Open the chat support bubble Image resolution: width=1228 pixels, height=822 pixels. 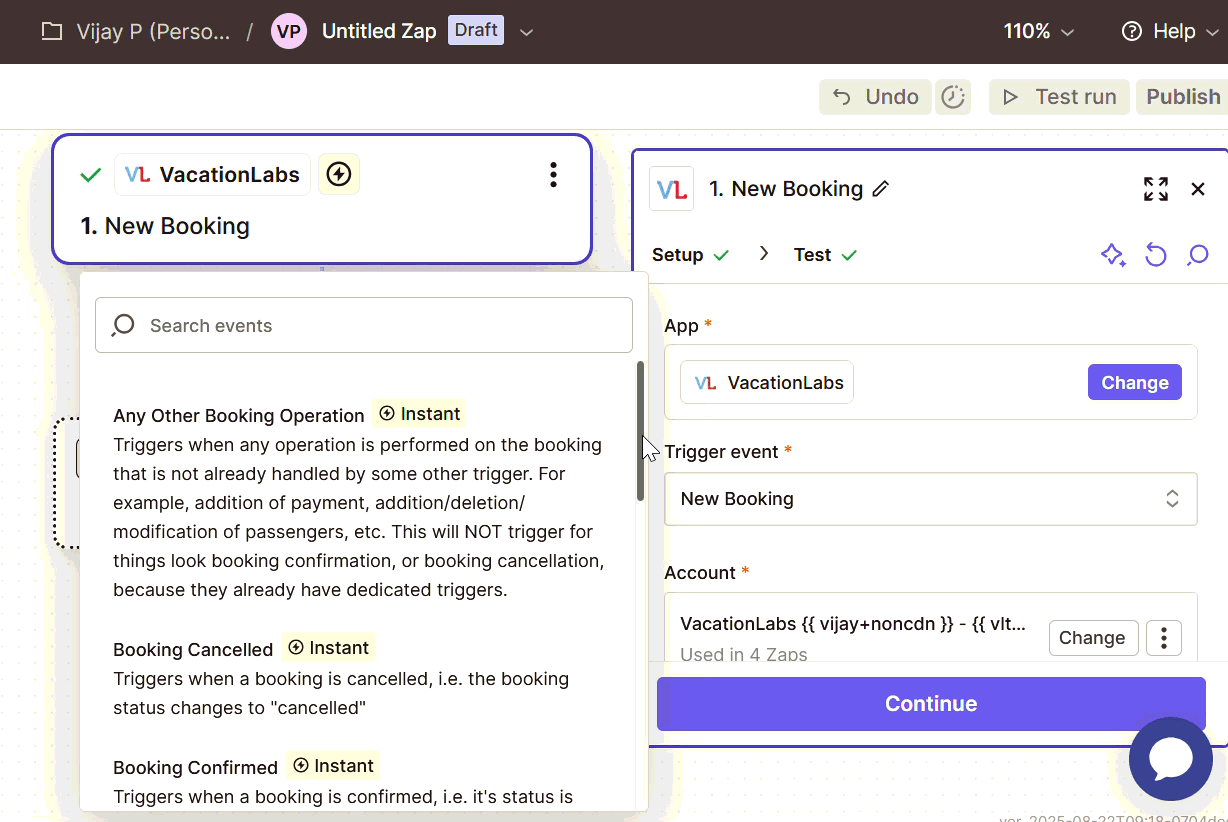(1170, 759)
